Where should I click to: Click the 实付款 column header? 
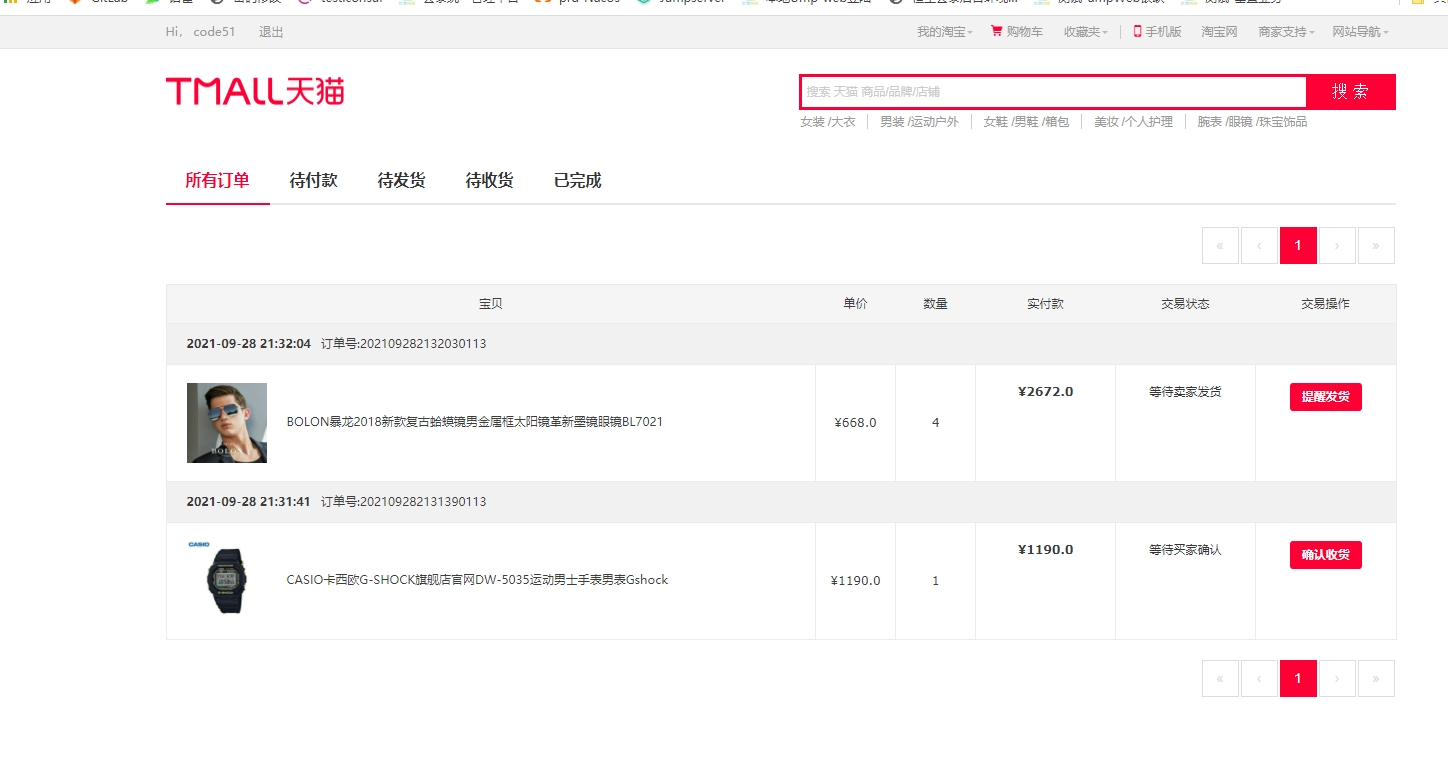[x=1045, y=304]
